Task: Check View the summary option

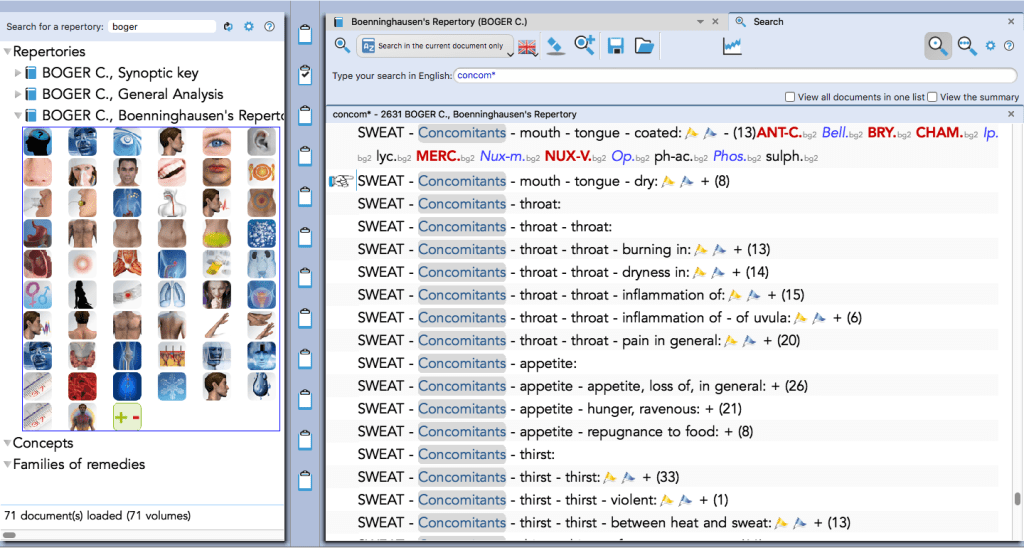Action: point(932,97)
